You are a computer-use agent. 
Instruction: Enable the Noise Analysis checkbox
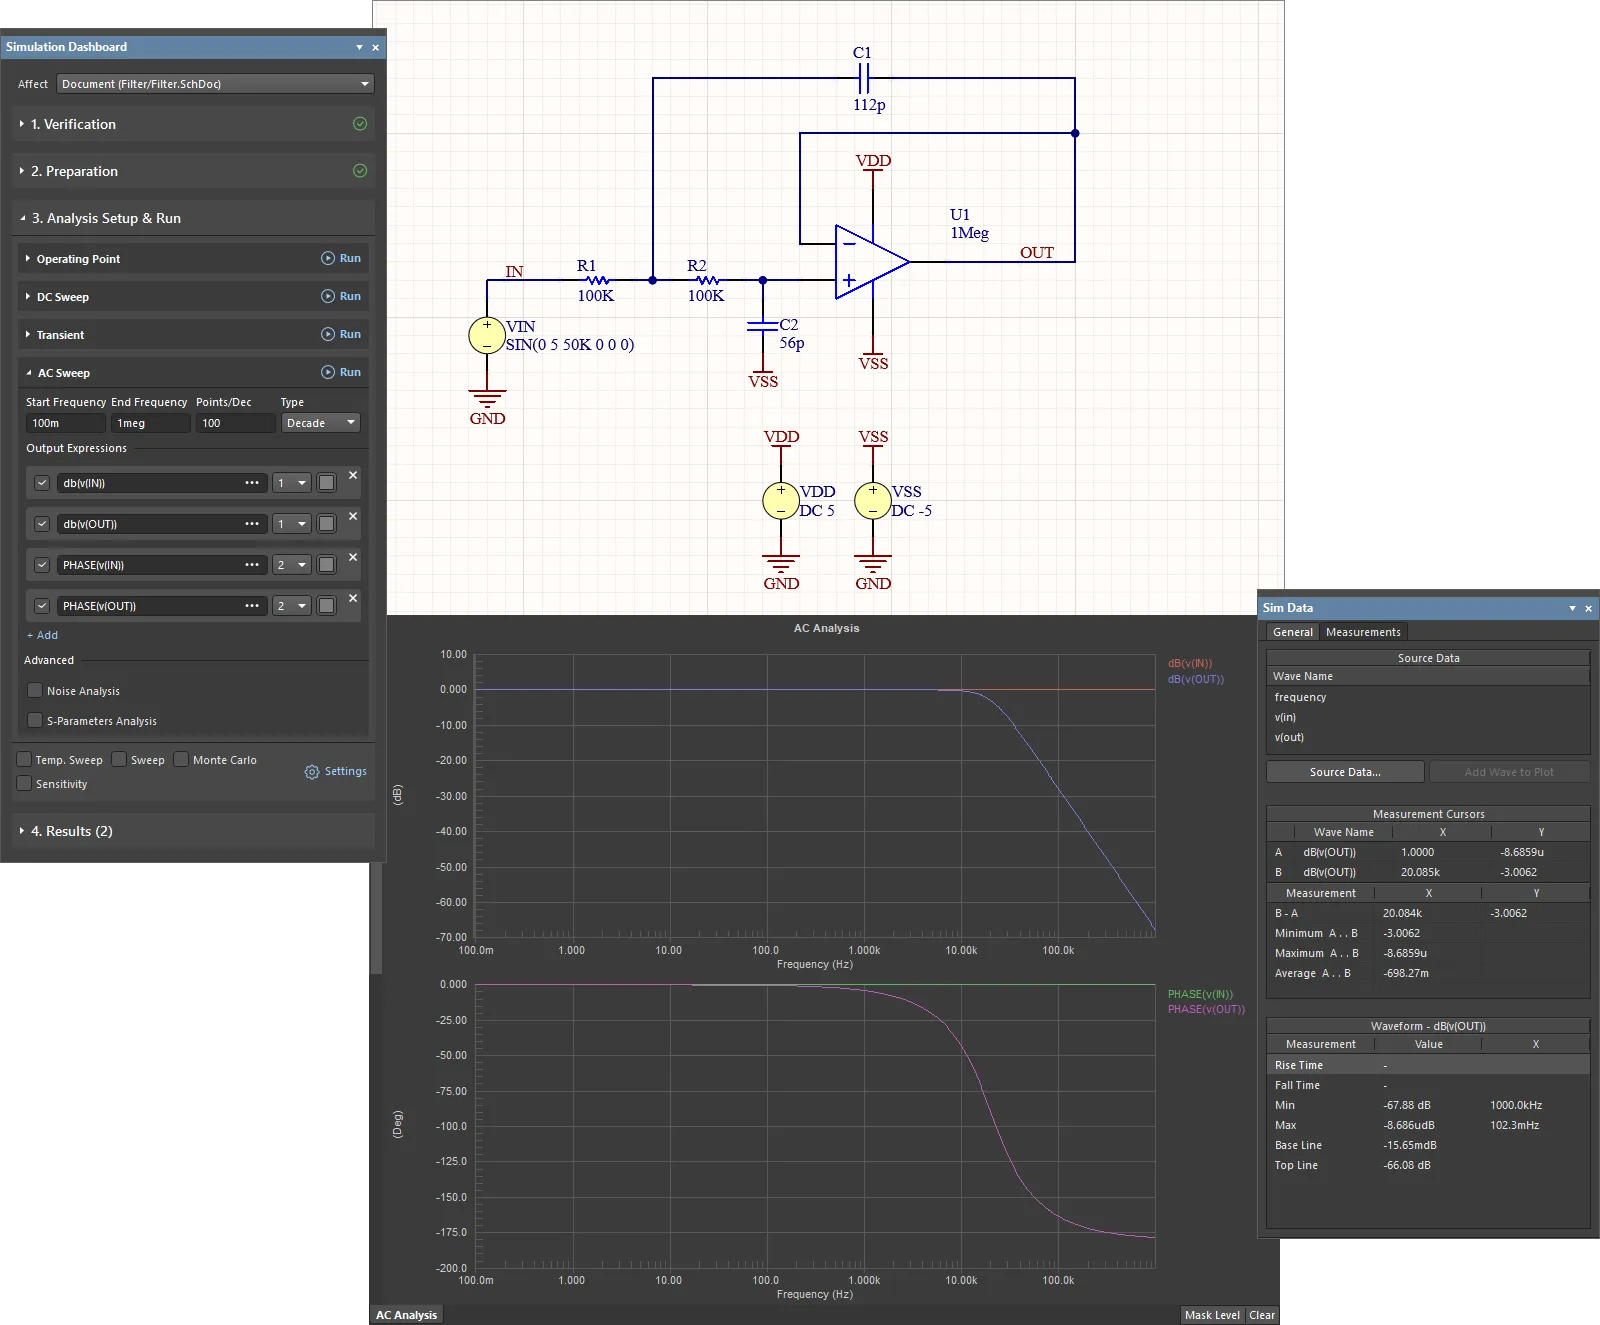(x=35, y=691)
